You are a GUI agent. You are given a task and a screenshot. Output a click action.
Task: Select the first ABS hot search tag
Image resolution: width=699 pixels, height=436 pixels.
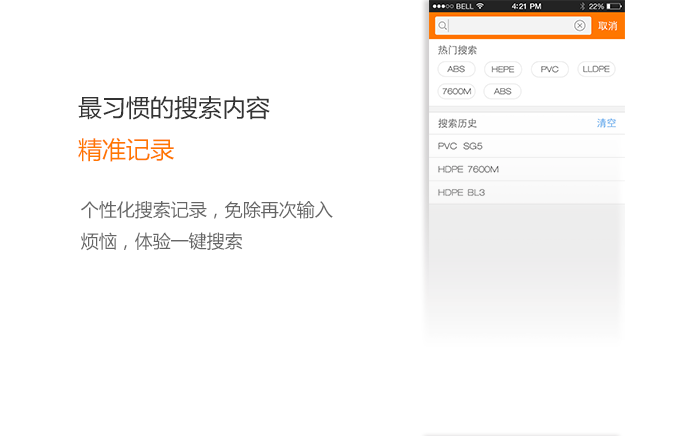coord(456,69)
